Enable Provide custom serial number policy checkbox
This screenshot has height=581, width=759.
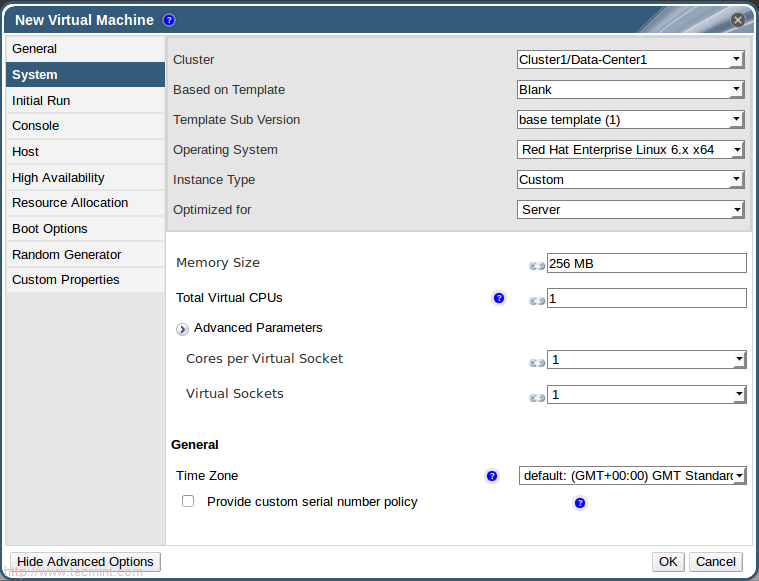click(x=188, y=502)
